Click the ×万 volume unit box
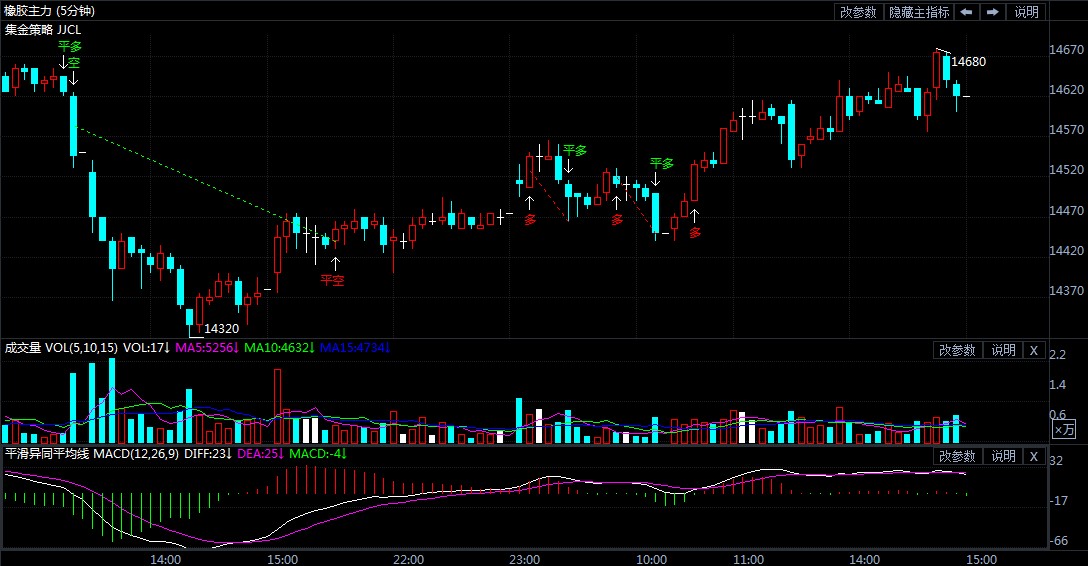The image size is (1088, 566). click(x=1064, y=429)
